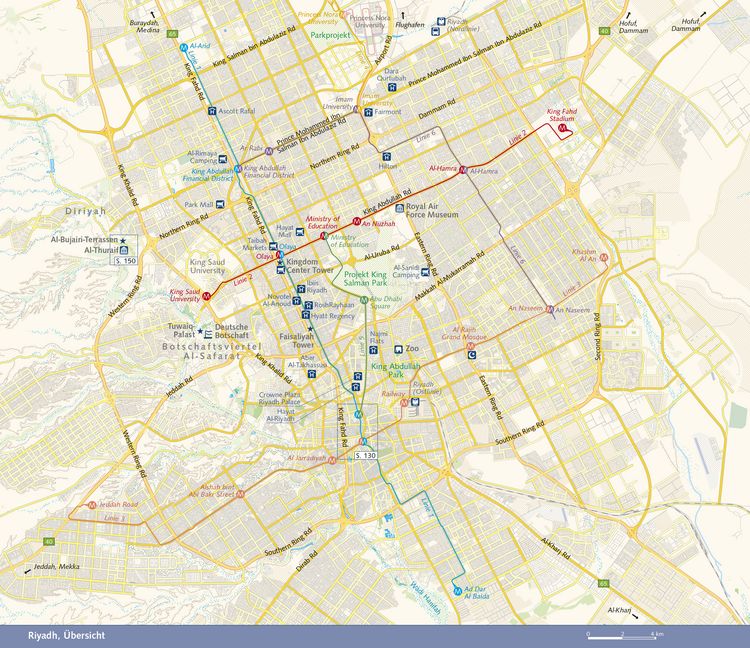The height and width of the screenshot is (648, 750).
Task: Click the Abu Dhabi Square metro marker
Action: click(x=364, y=300)
